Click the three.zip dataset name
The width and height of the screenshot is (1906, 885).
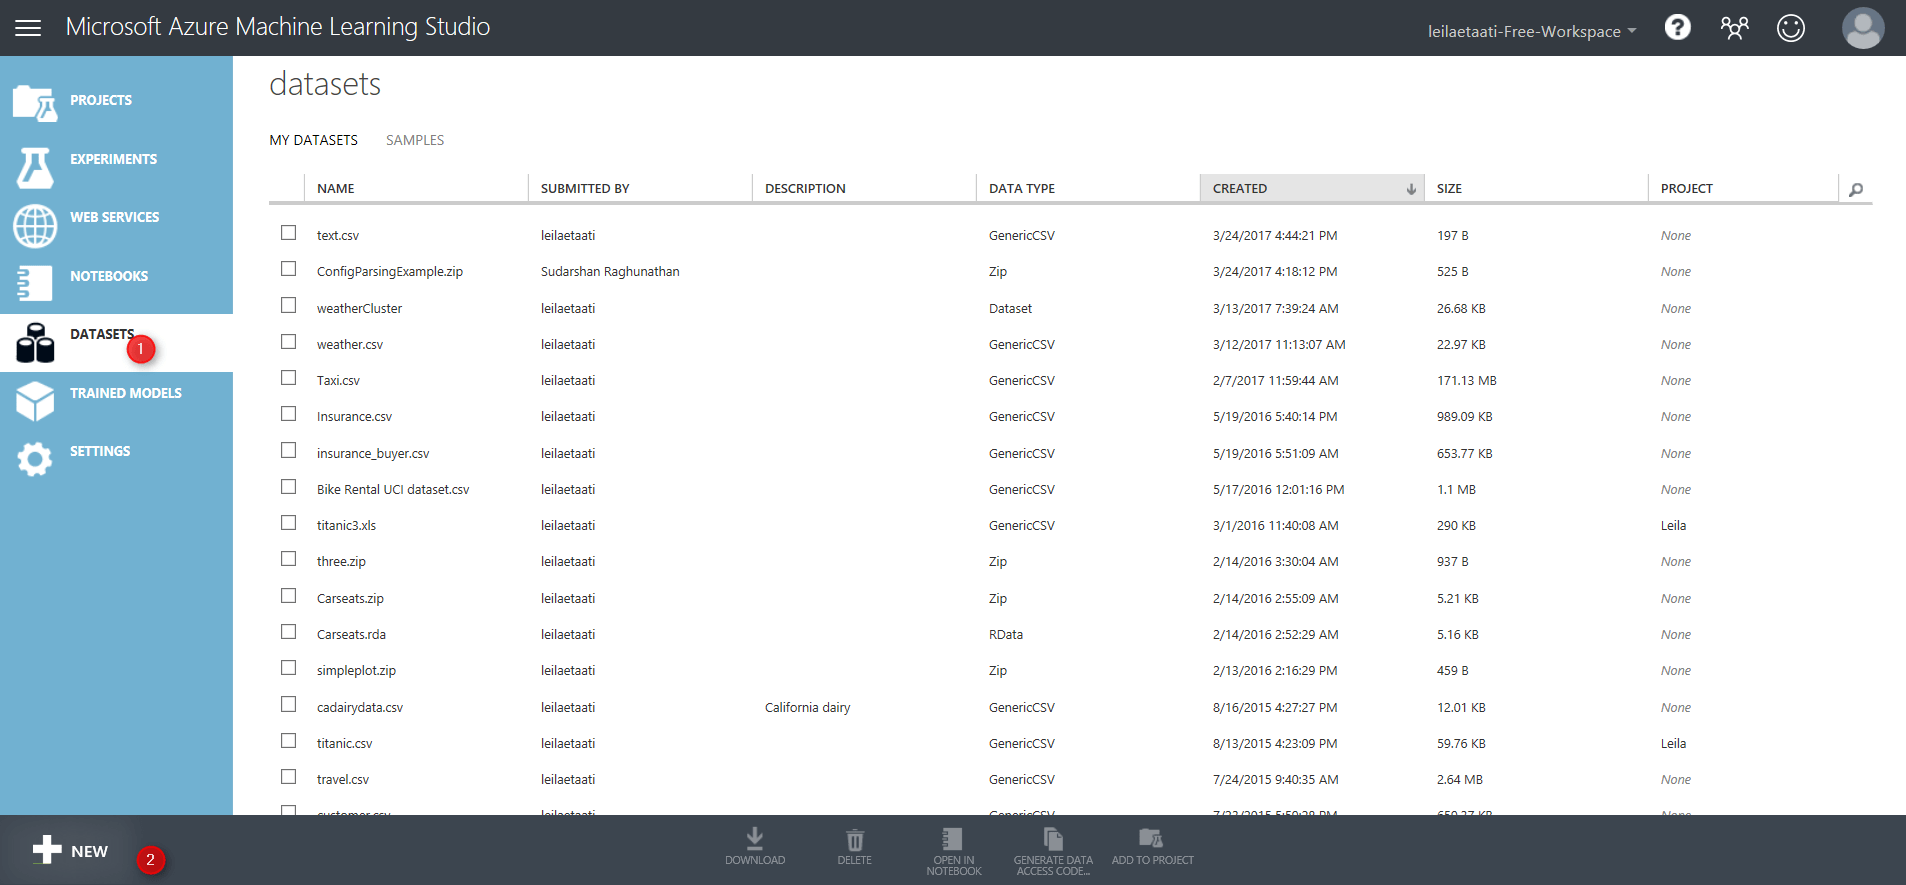[341, 562]
